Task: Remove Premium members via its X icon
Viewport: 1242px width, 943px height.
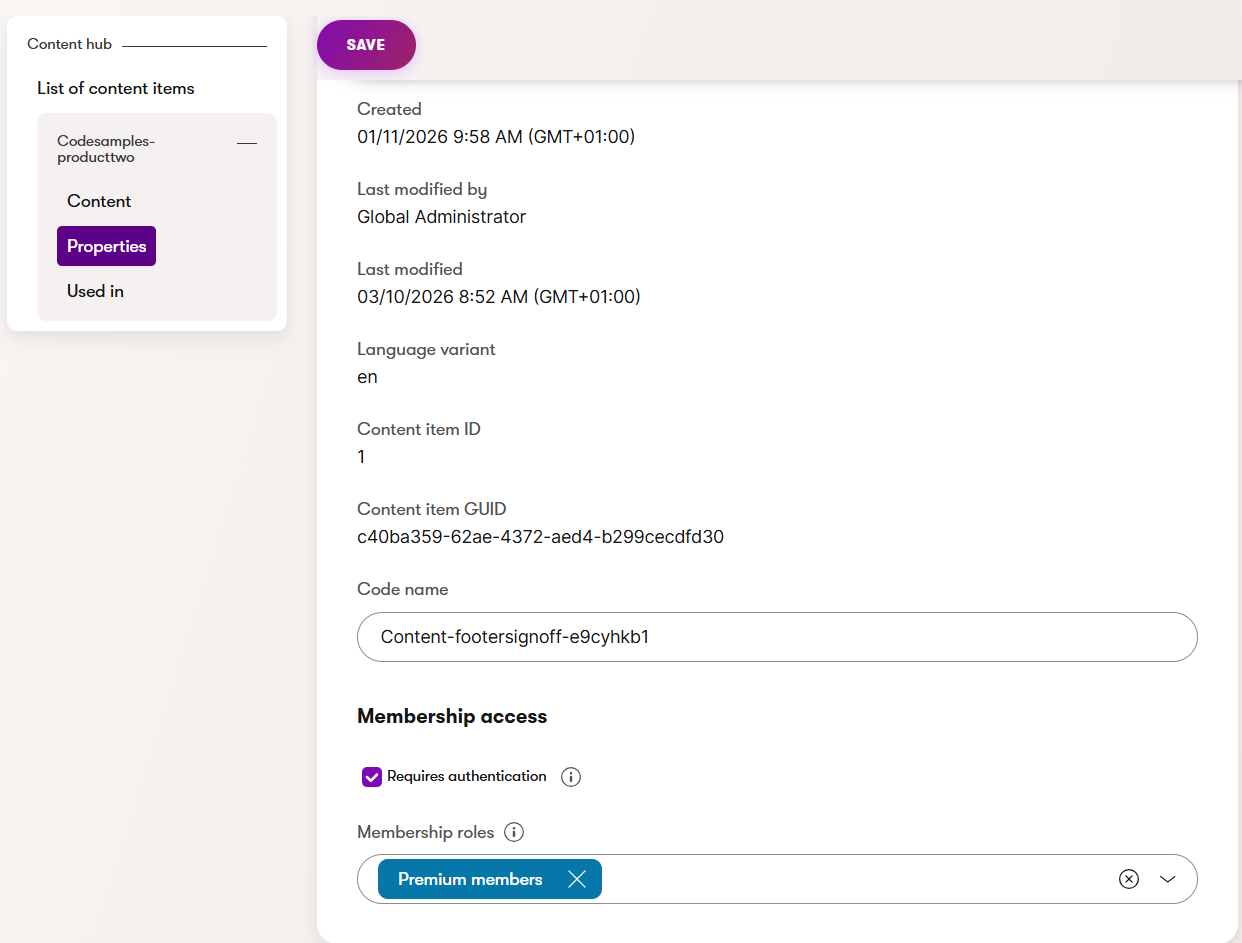Action: point(577,879)
